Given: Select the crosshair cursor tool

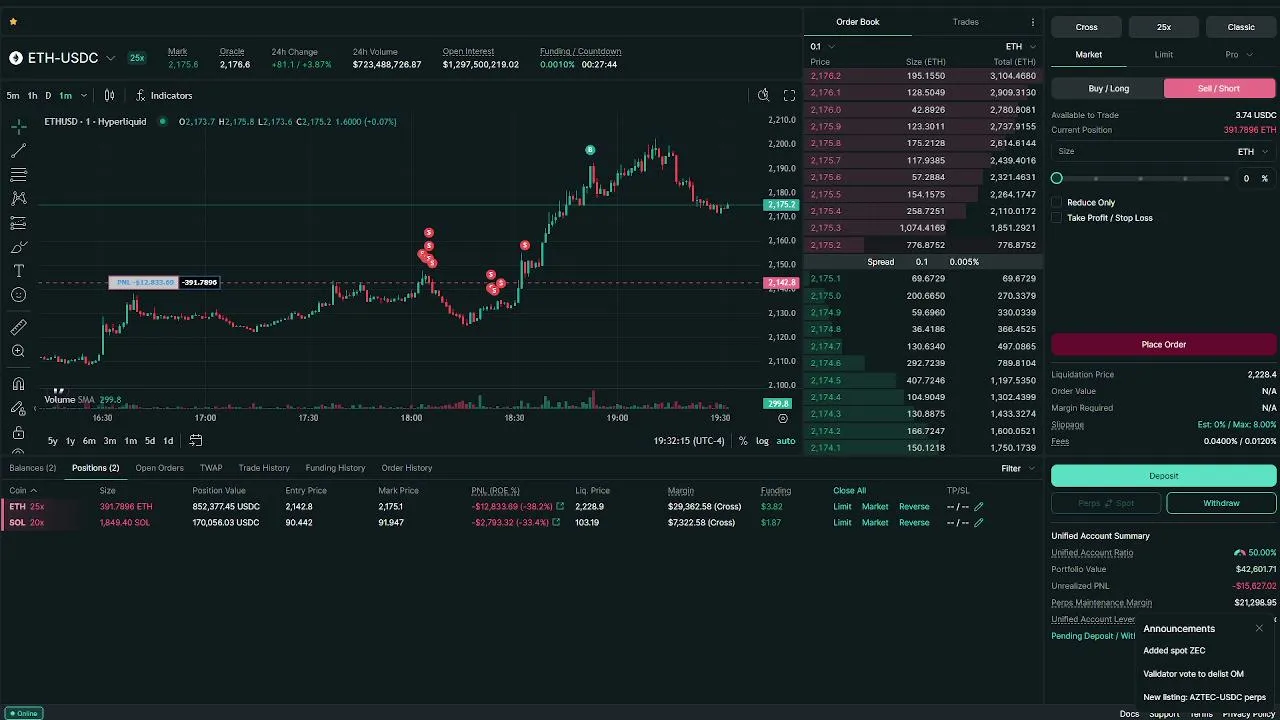Looking at the screenshot, I should tap(18, 127).
